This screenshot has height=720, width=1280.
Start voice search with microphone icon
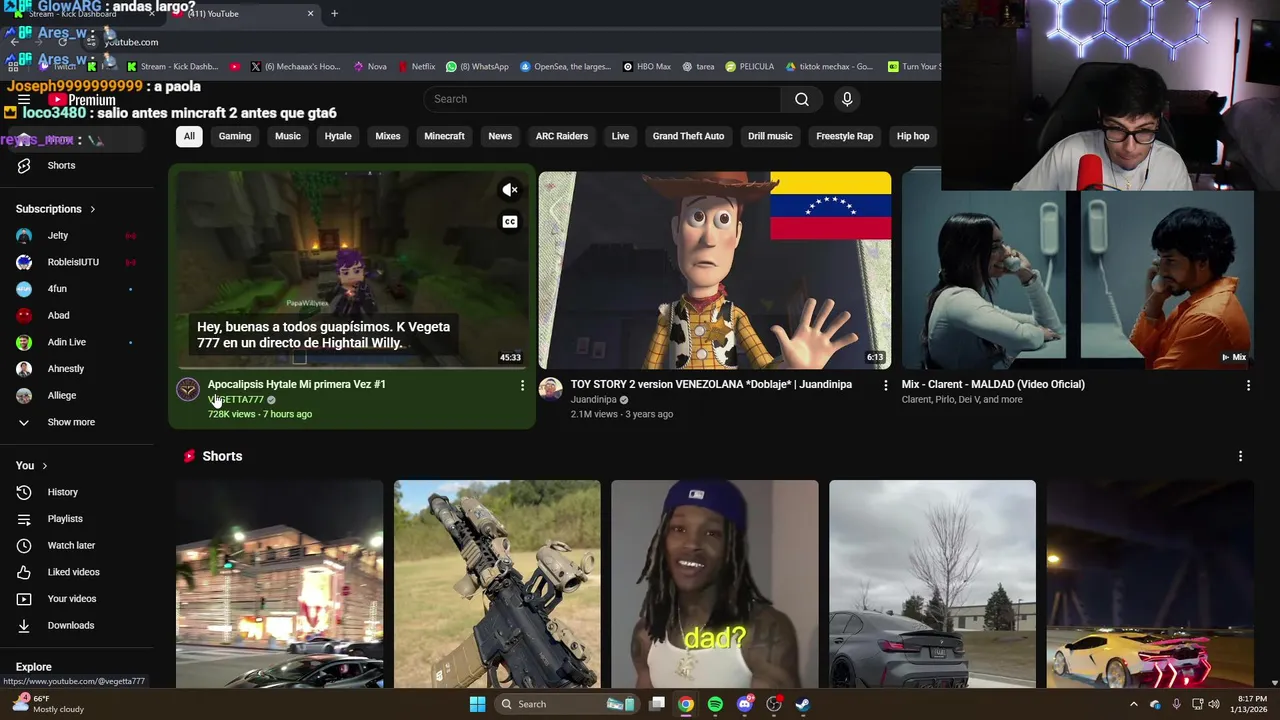tap(847, 99)
